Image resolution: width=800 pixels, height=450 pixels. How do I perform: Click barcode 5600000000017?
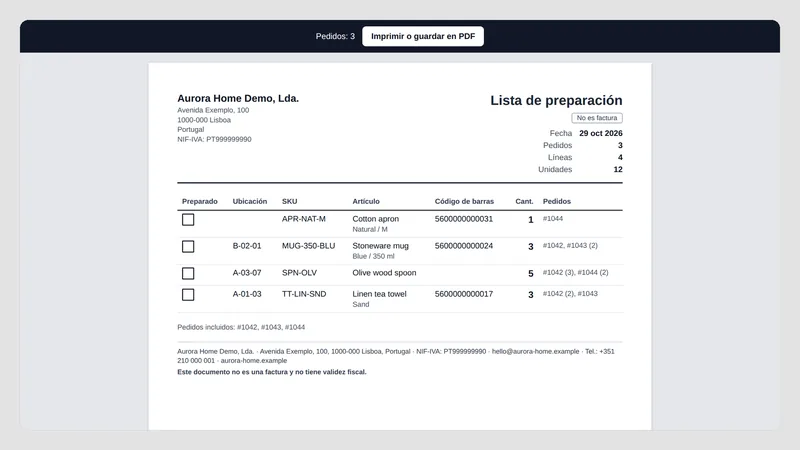click(x=464, y=294)
